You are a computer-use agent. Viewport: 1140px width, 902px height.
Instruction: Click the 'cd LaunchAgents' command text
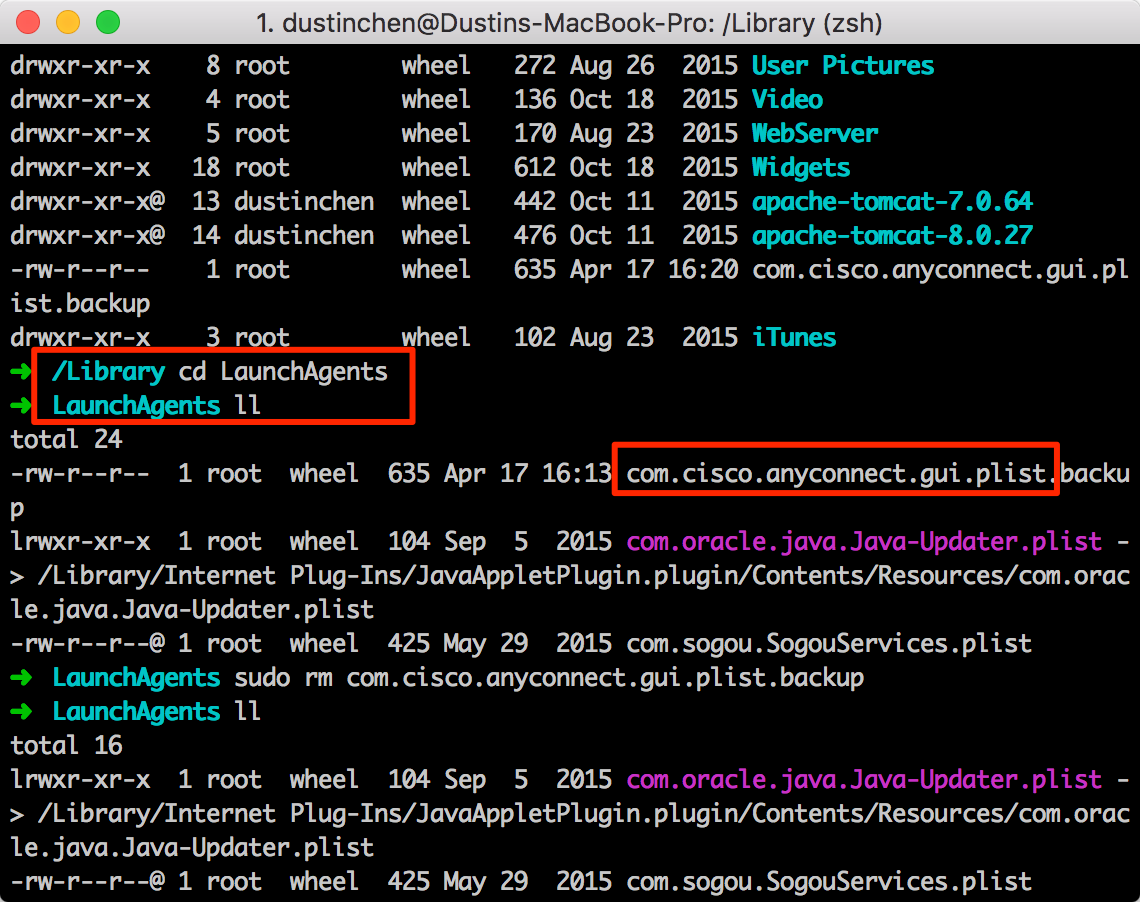point(283,371)
